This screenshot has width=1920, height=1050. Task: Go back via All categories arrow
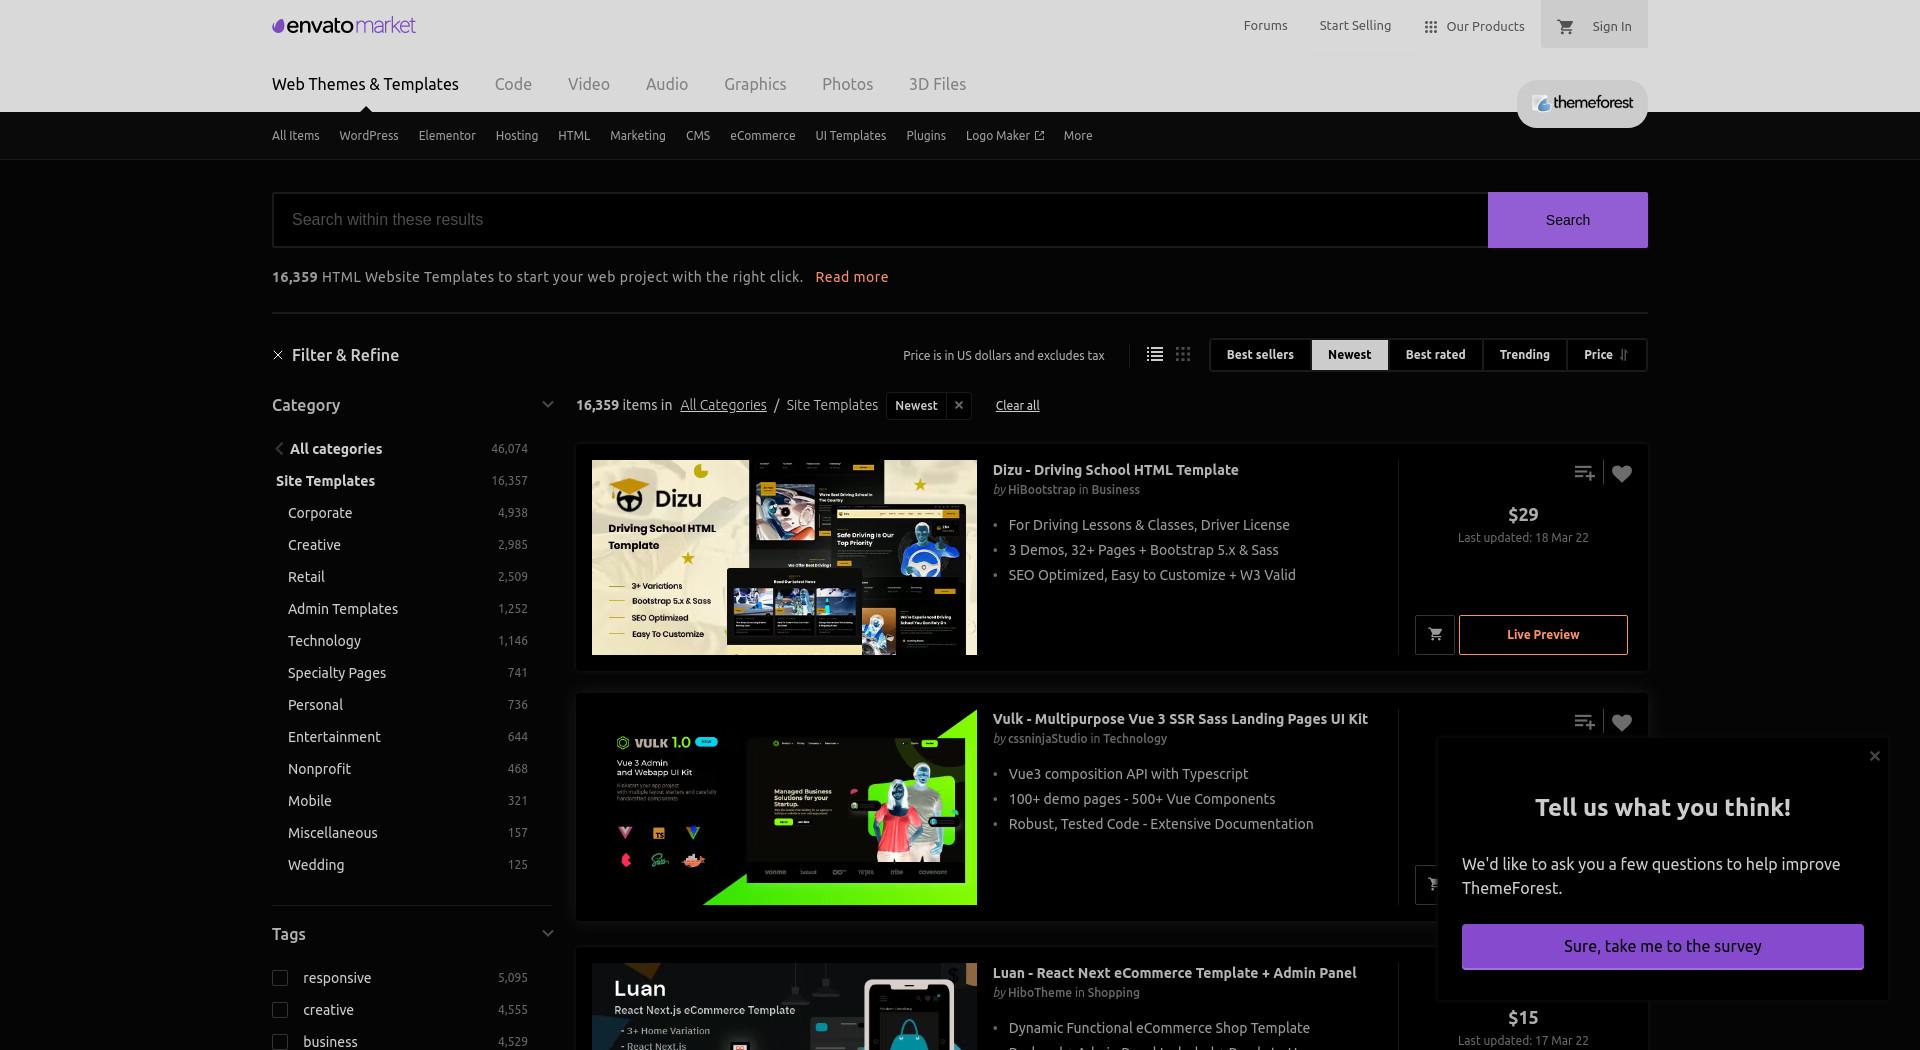(279, 449)
